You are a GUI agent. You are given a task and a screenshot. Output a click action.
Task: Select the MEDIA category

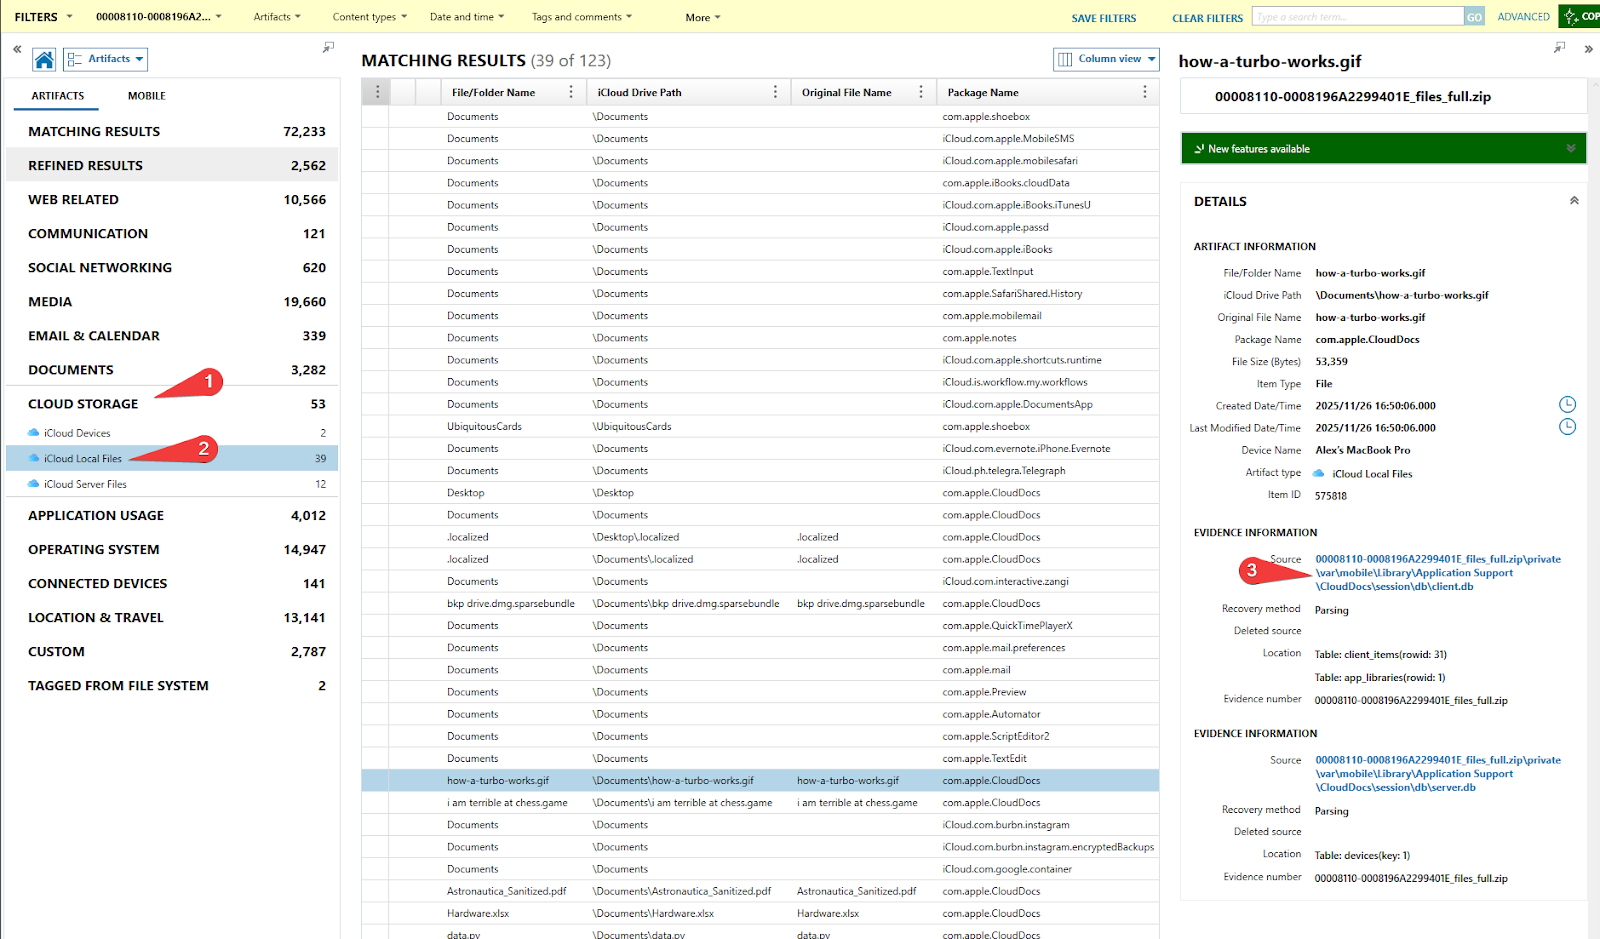pos(172,301)
